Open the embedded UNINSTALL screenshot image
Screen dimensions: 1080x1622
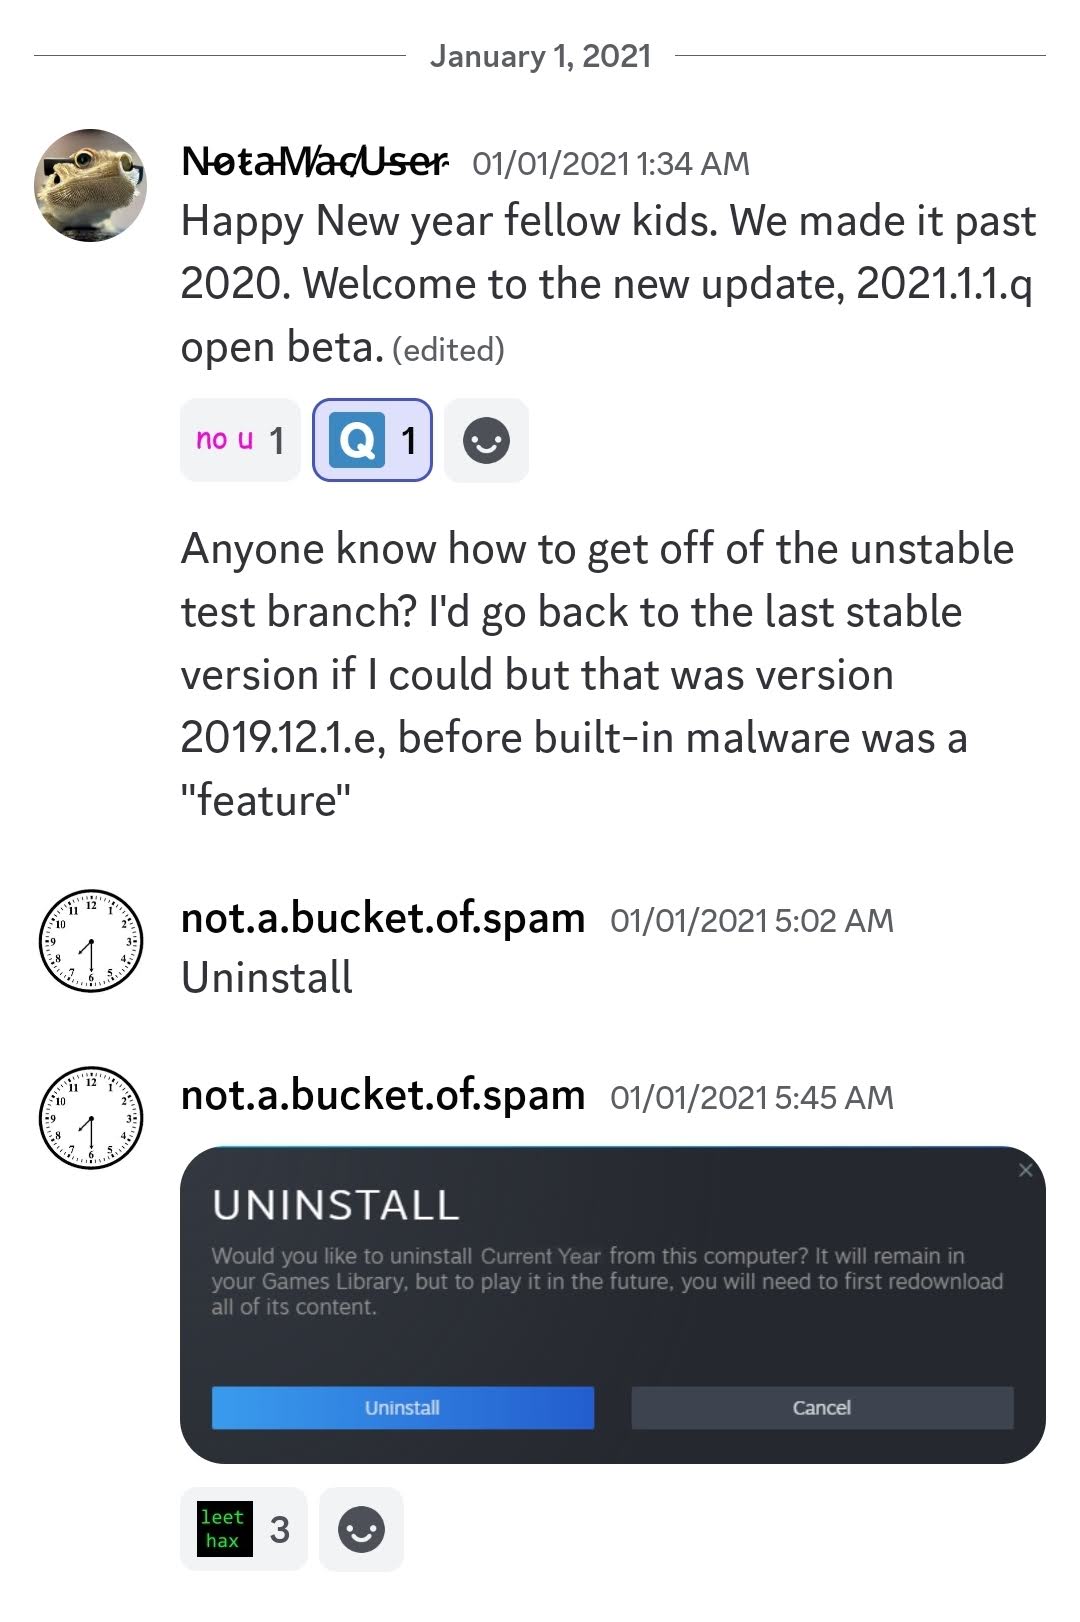tap(613, 1305)
